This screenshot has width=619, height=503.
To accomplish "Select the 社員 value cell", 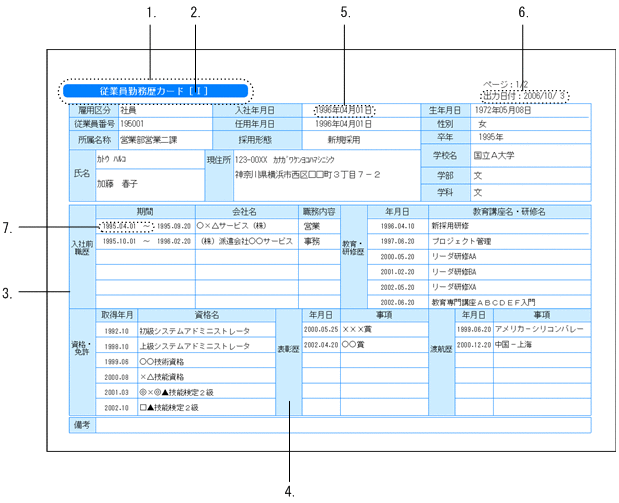I will tap(128, 111).
